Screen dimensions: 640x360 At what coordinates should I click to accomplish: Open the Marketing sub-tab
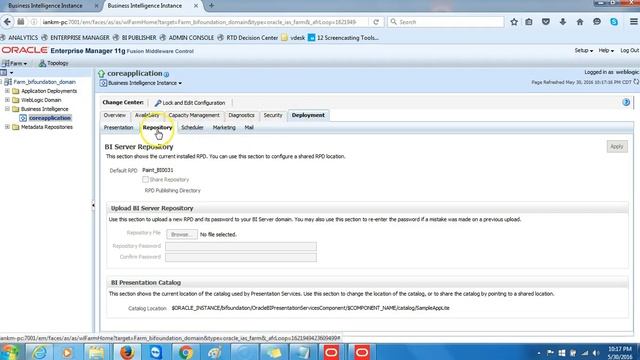[x=224, y=127]
